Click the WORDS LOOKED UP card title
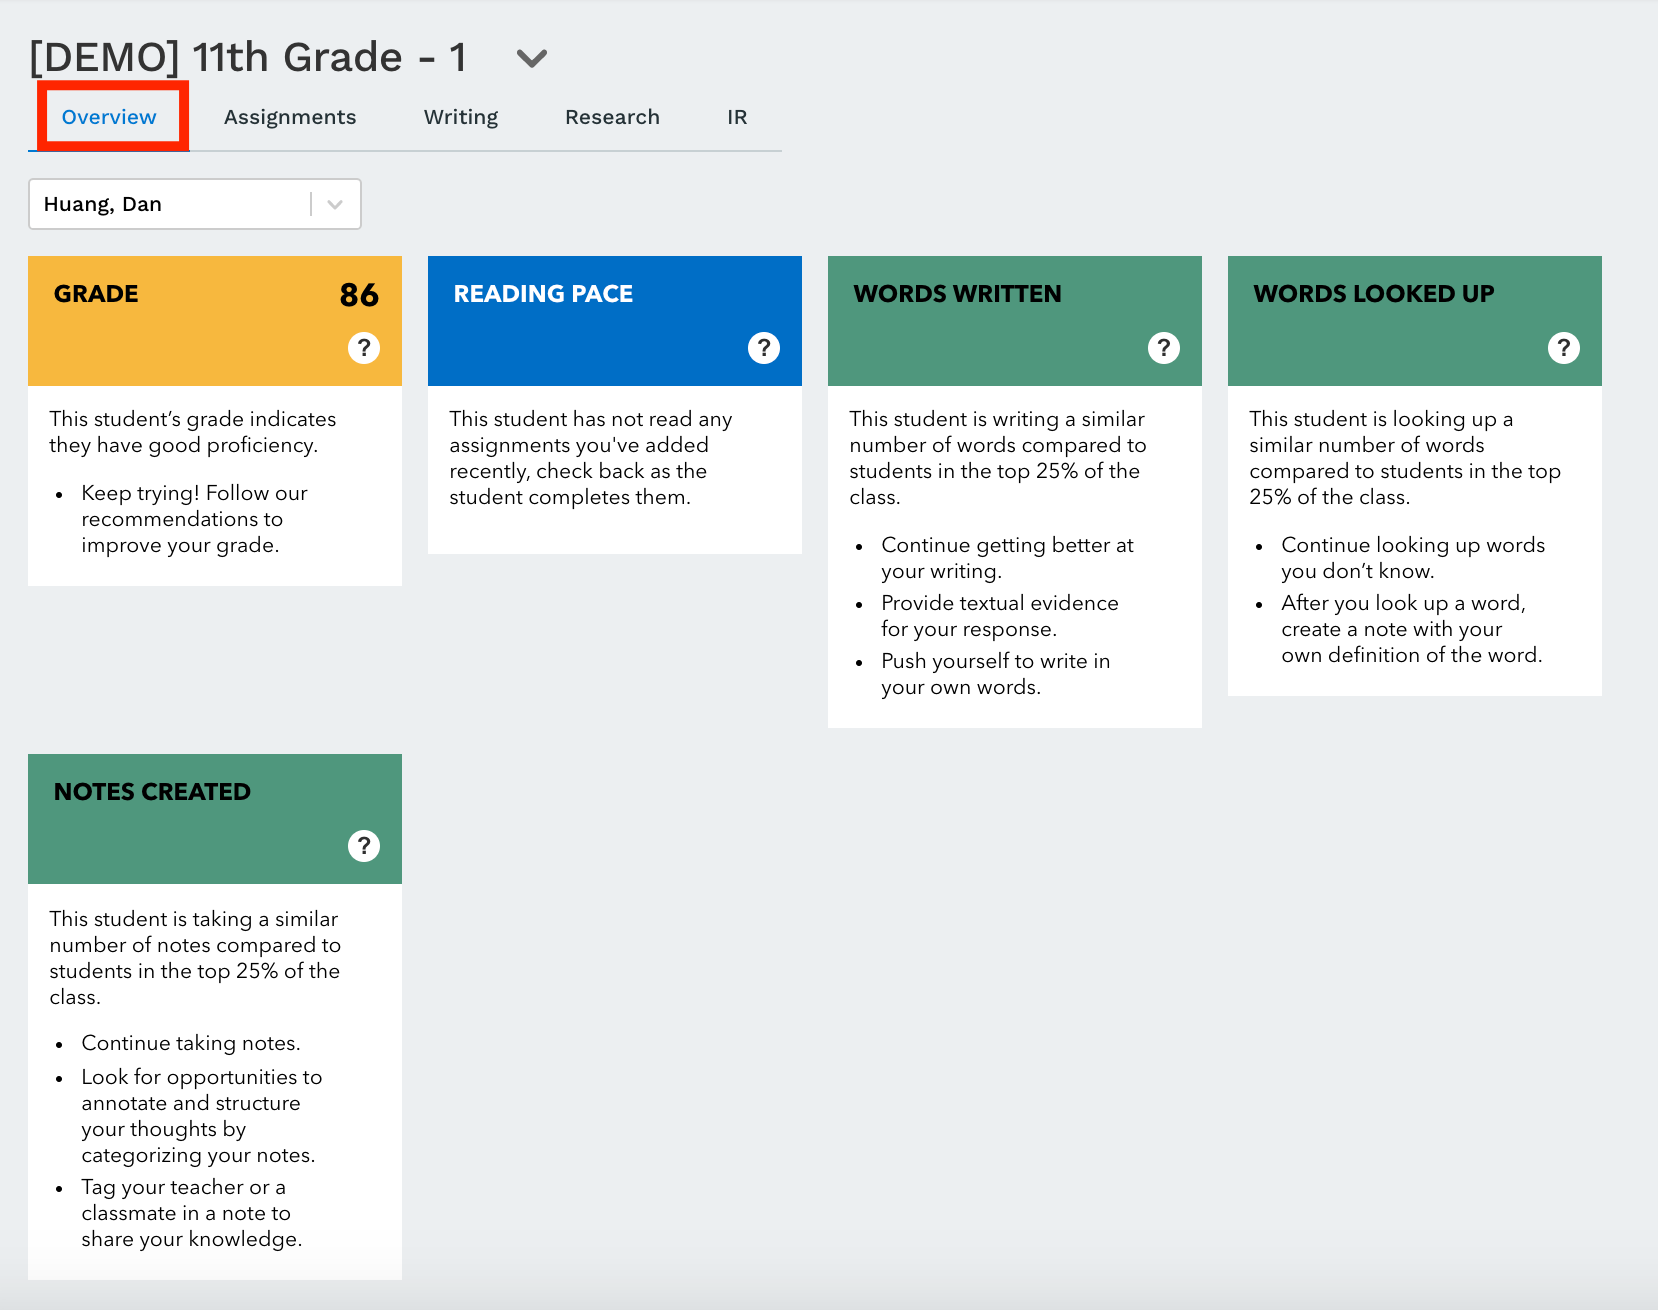Screen dimensions: 1658x1310 (1374, 294)
